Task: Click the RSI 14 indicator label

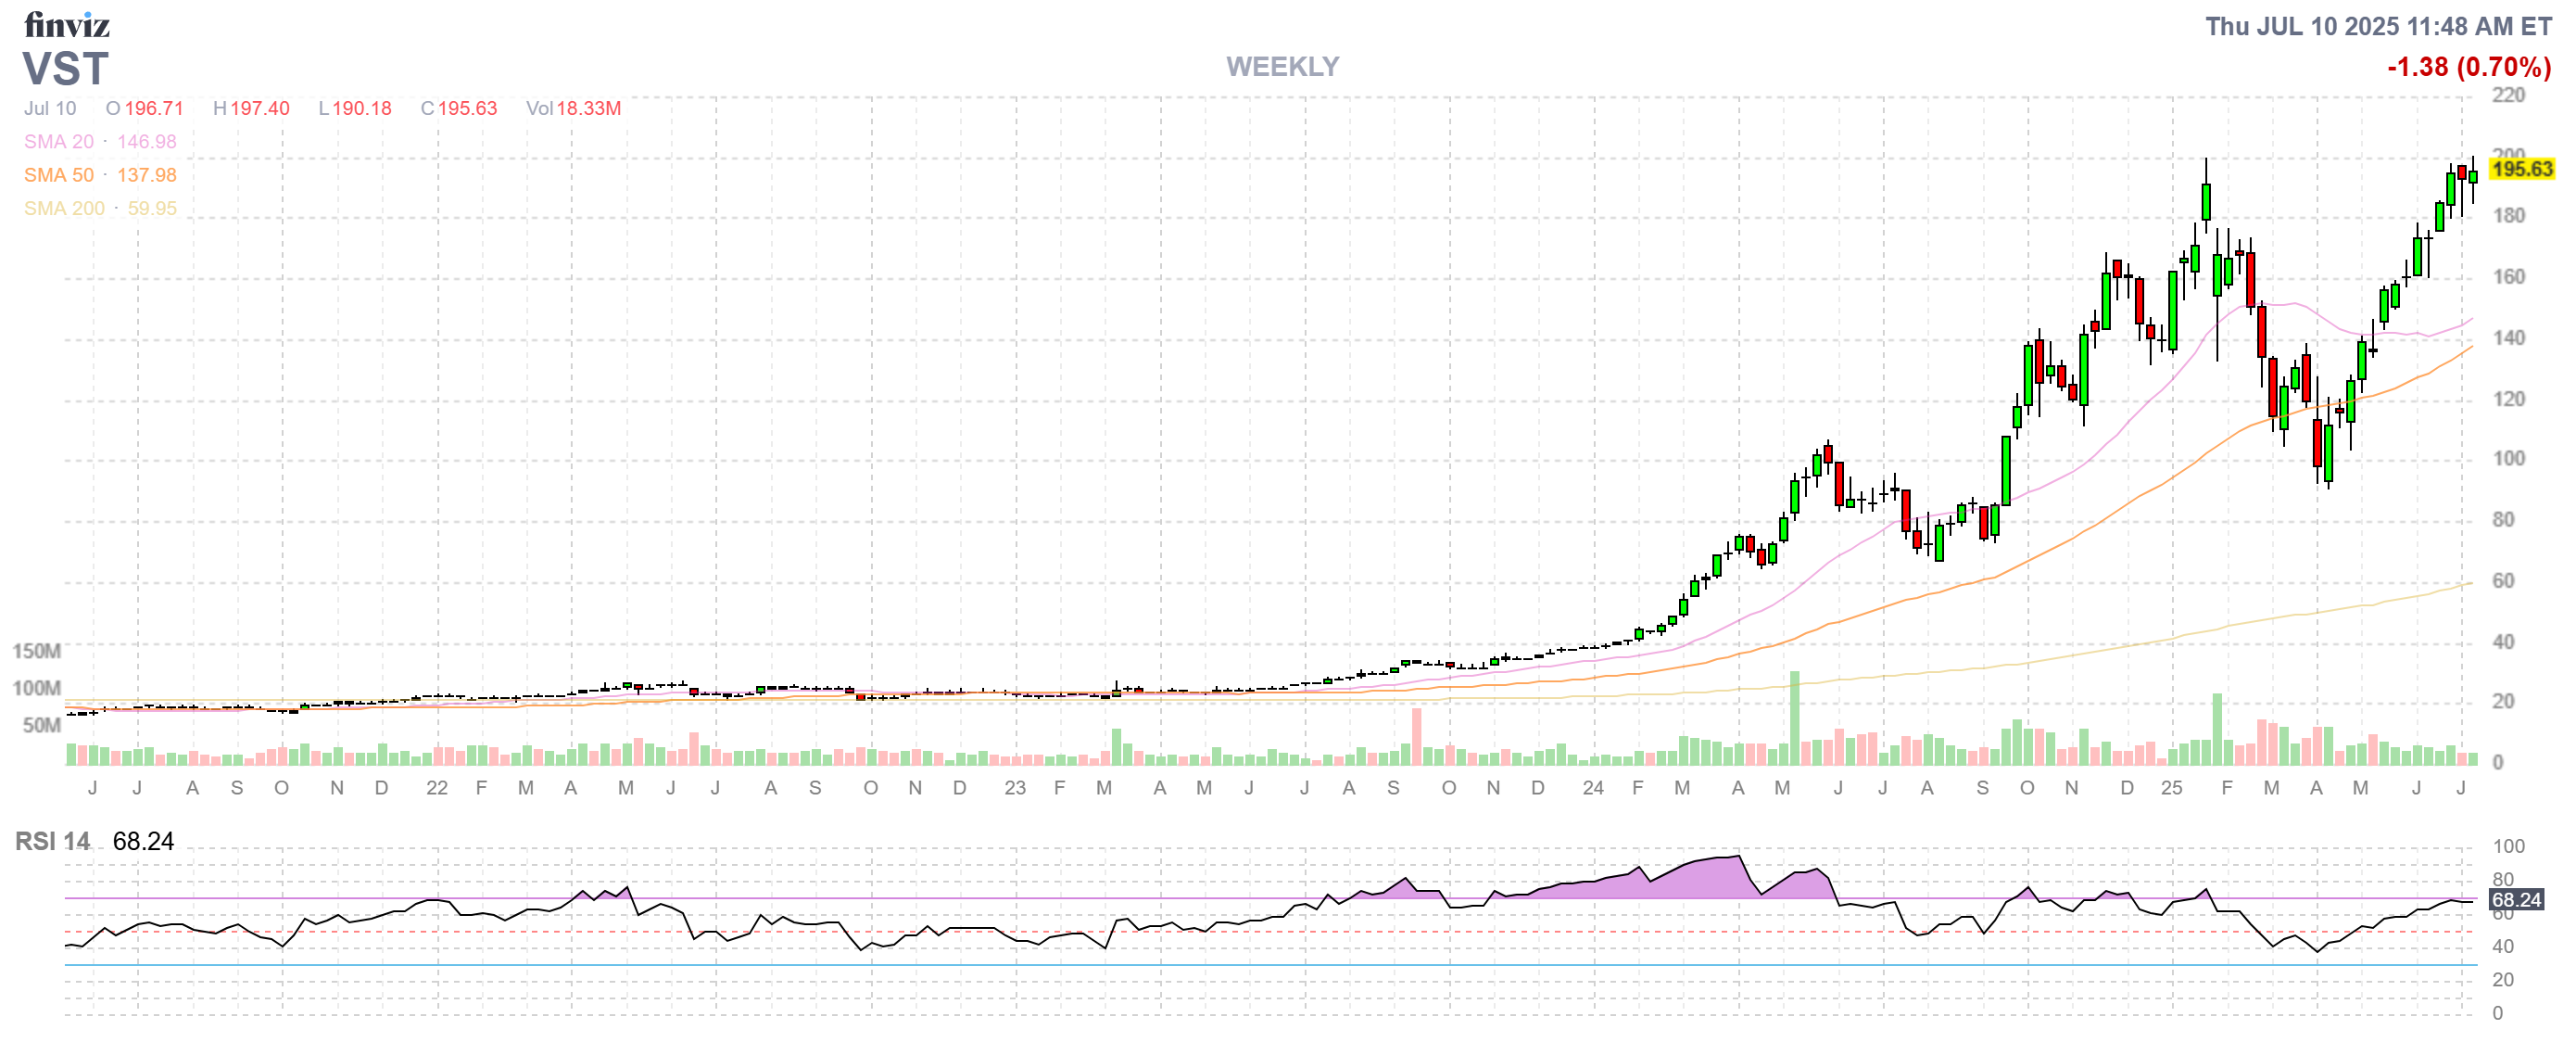Action: 52,841
